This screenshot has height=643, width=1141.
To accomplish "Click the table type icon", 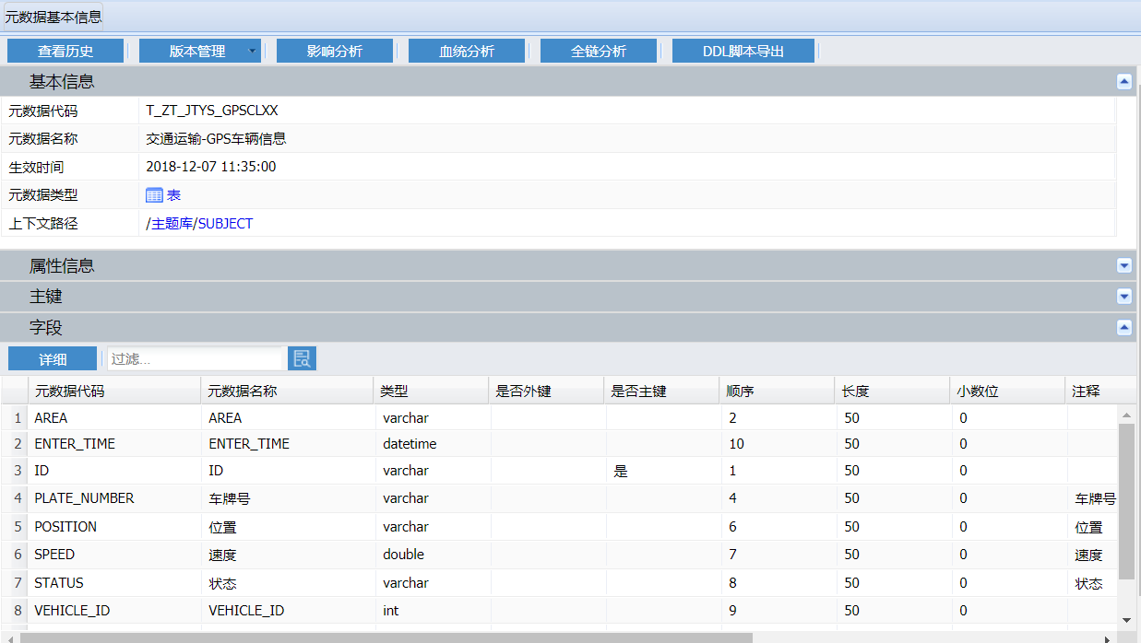I will click(154, 196).
